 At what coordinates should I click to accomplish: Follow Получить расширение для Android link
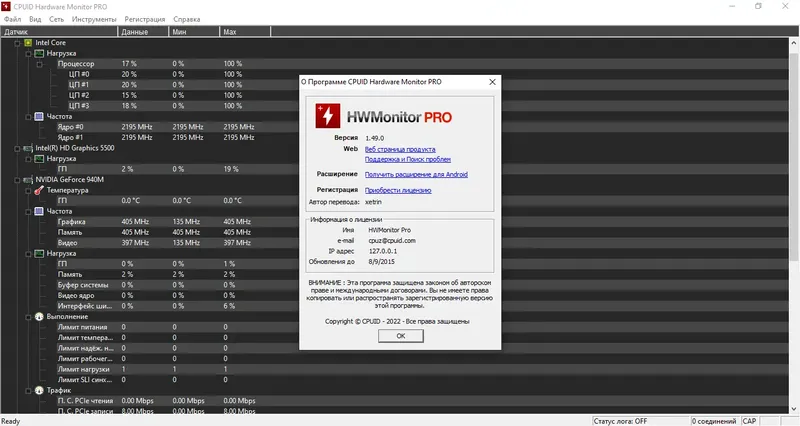pyautogui.click(x=416, y=174)
